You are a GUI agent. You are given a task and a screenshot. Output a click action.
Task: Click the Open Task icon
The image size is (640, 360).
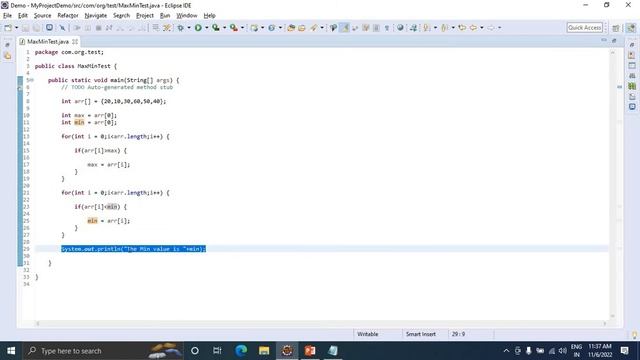coord(302,28)
